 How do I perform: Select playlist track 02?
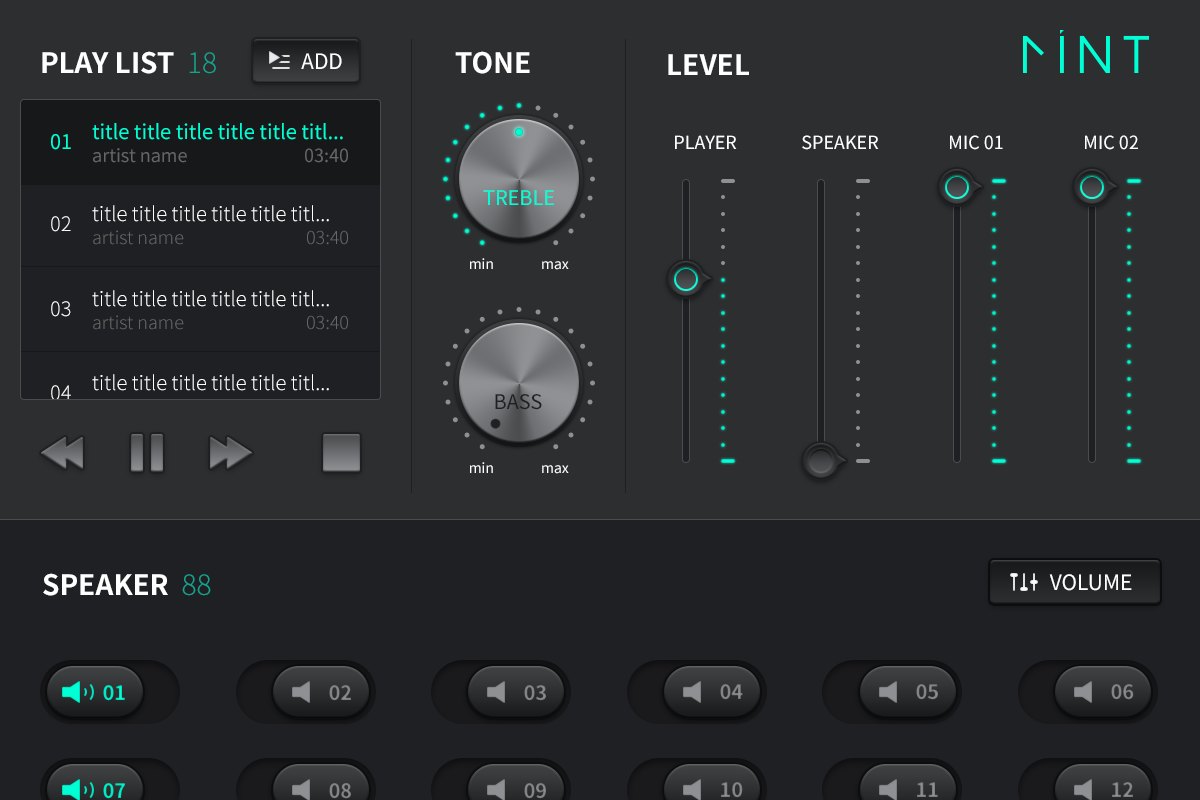click(x=200, y=225)
